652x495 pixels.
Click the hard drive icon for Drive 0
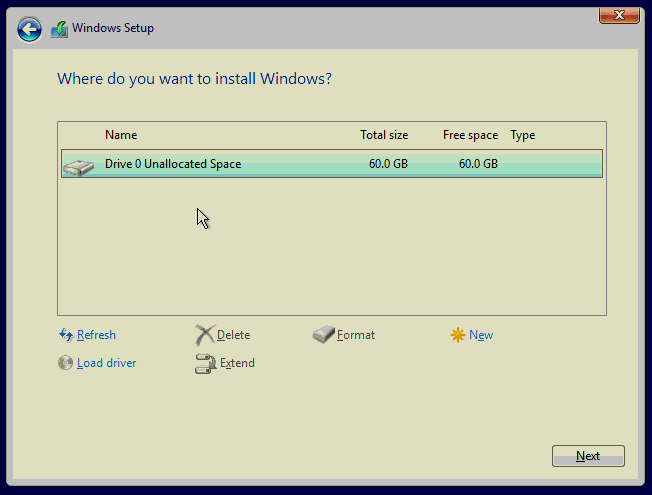(x=78, y=165)
